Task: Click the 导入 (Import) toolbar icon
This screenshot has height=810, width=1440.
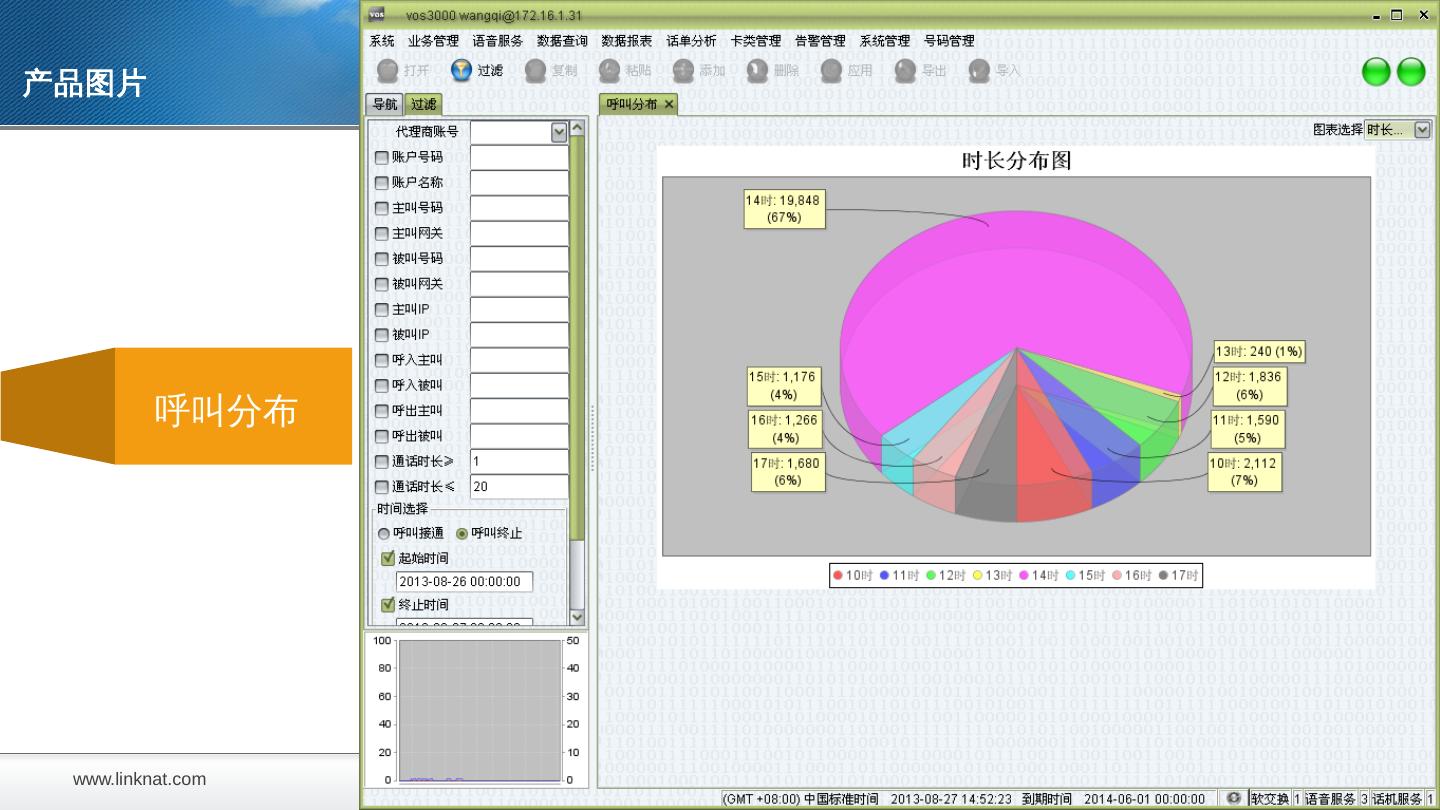Action: tap(980, 71)
